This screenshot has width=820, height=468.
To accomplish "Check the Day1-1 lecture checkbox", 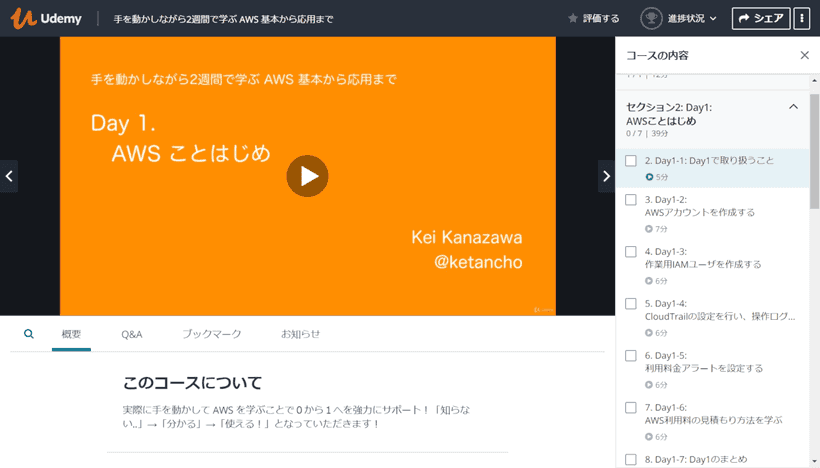I will (631, 161).
